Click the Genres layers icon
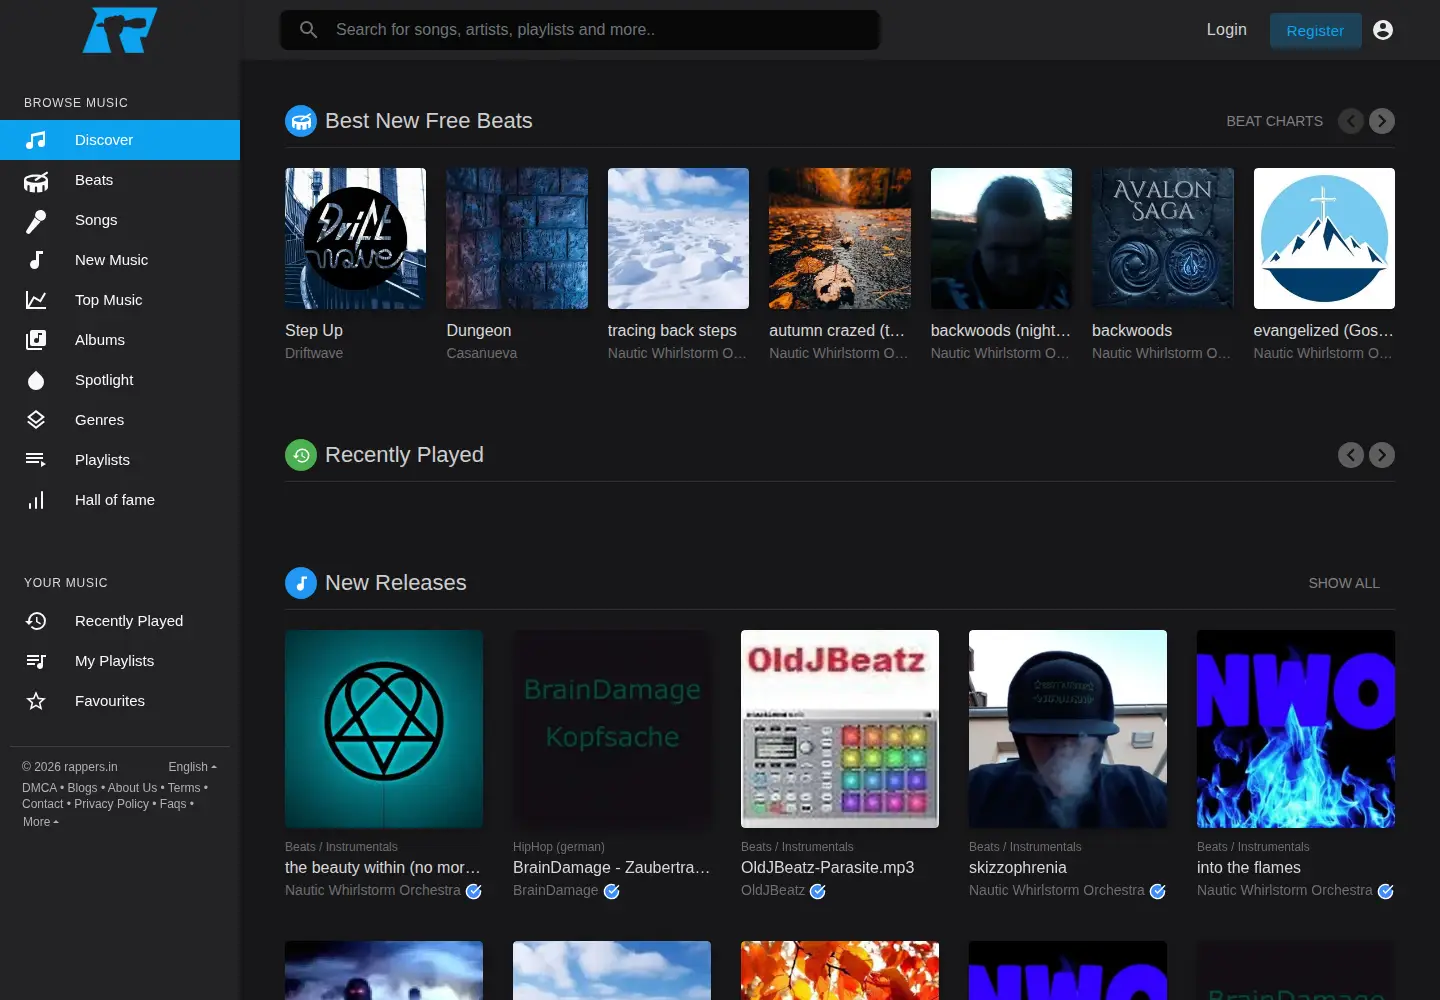Image resolution: width=1440 pixels, height=1000 pixels. coord(36,420)
